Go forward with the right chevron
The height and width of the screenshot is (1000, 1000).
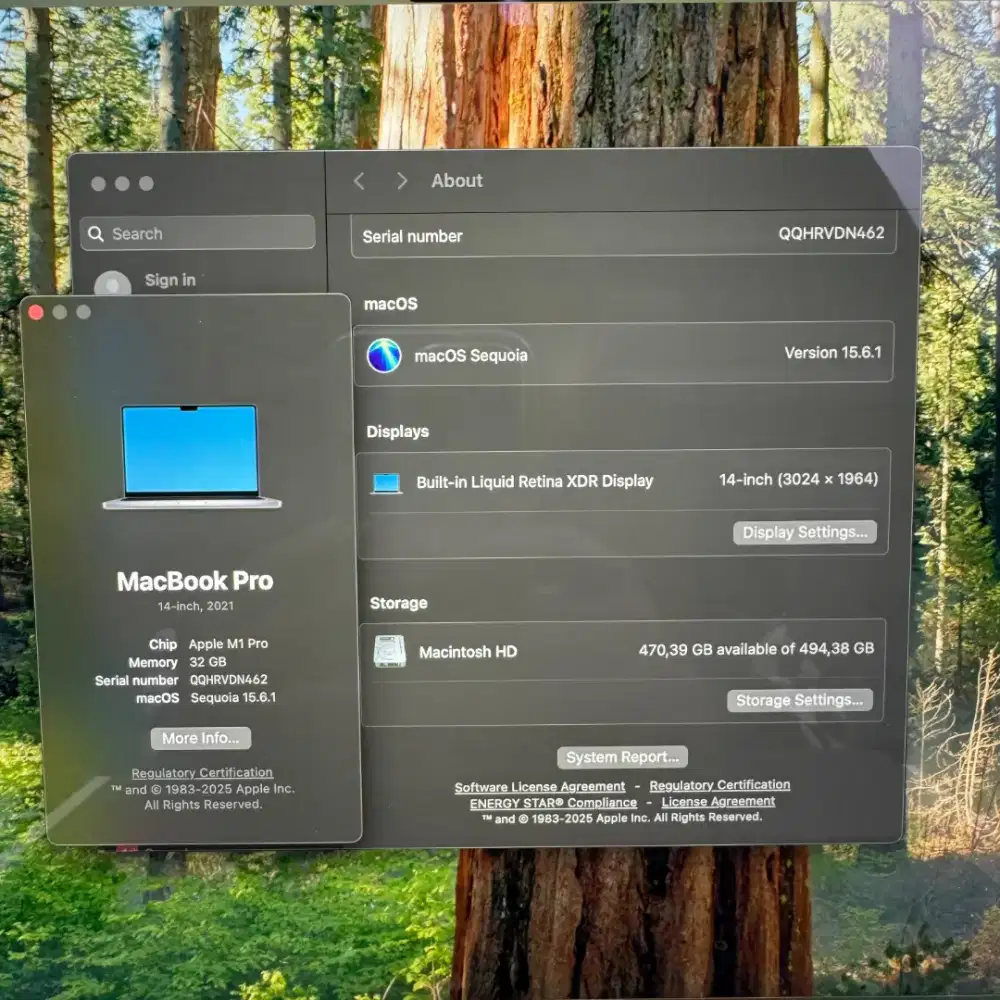point(402,181)
